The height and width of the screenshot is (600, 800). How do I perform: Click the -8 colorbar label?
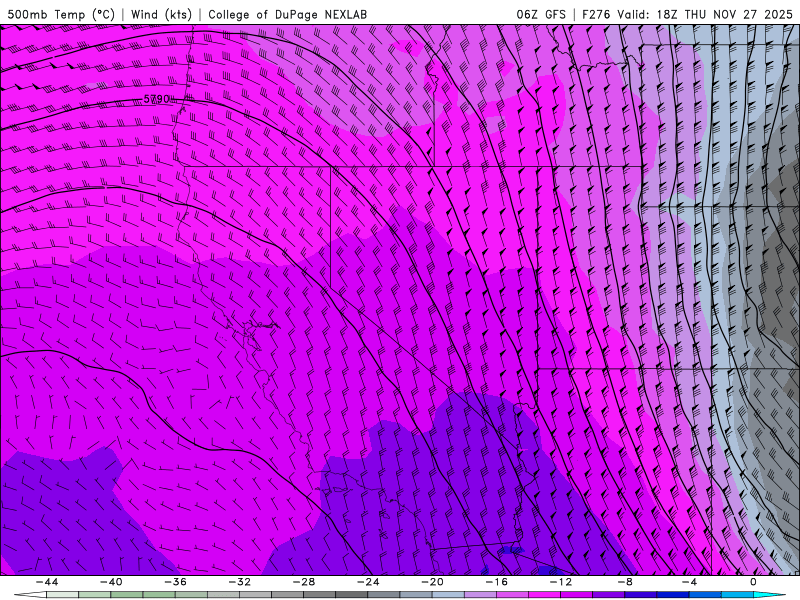624,582
